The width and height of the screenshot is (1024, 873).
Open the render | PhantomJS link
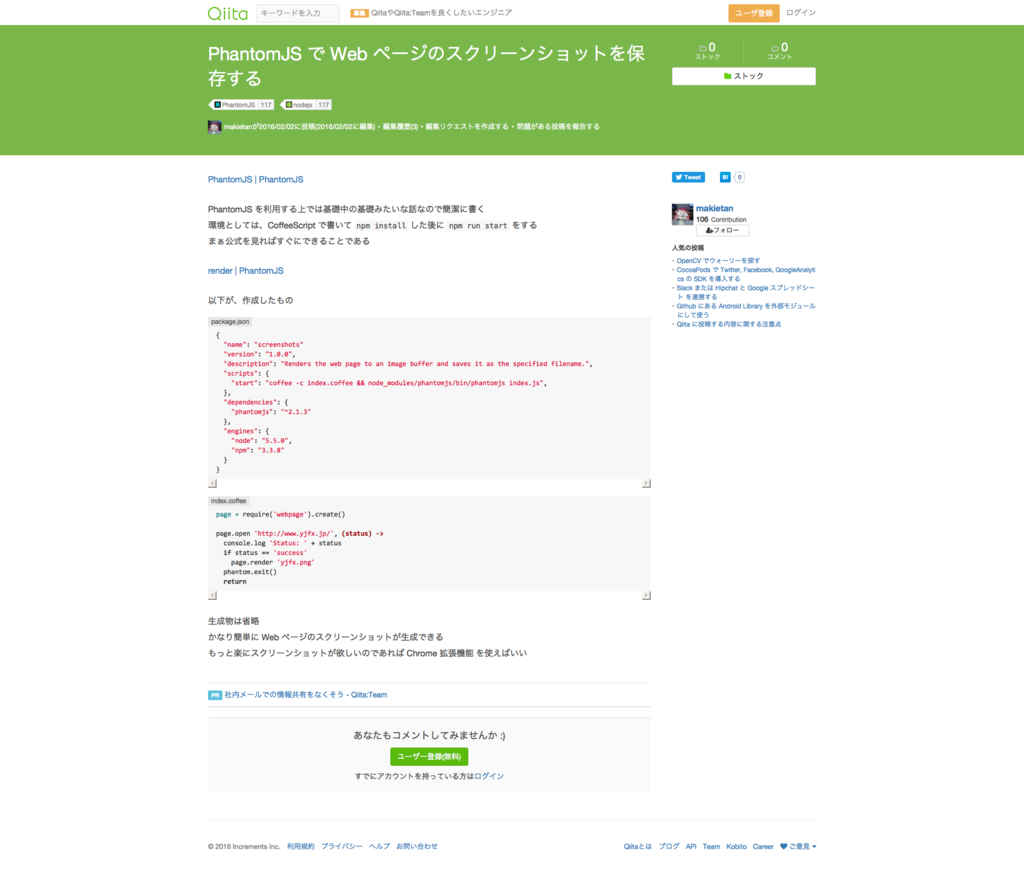pos(246,271)
